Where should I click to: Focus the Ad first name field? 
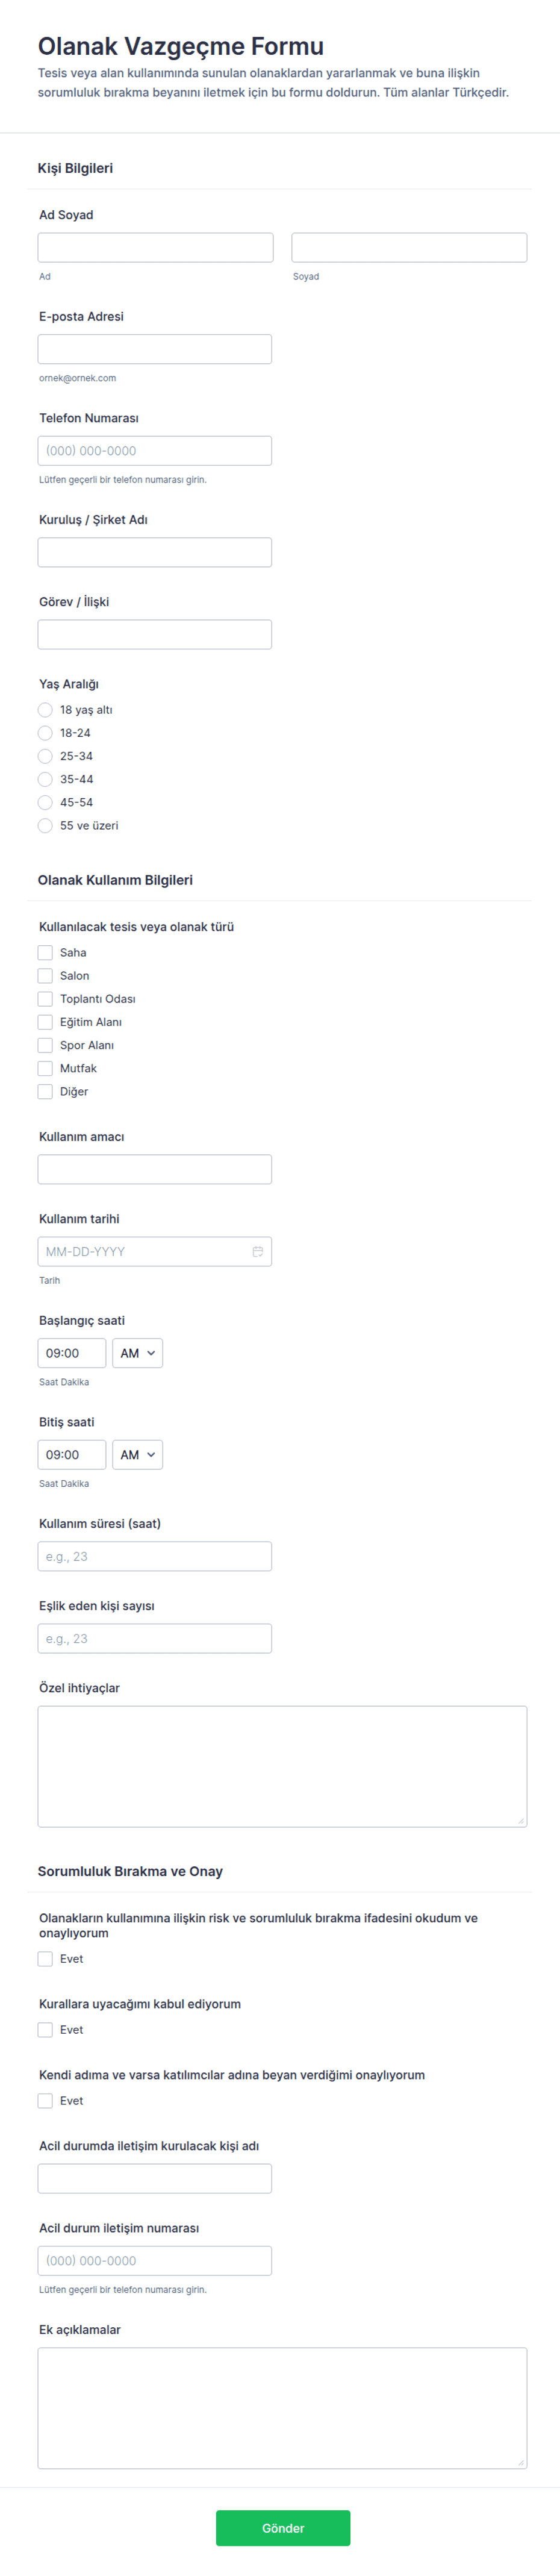coord(155,247)
